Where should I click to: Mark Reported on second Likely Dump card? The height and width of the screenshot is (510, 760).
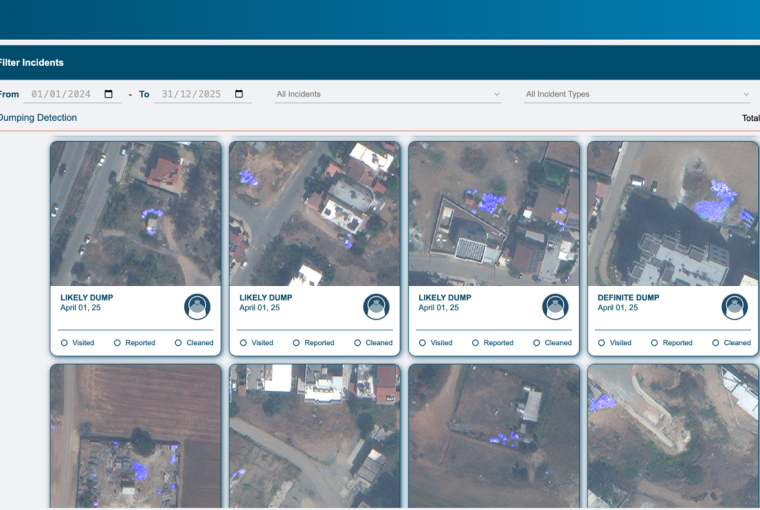297,343
